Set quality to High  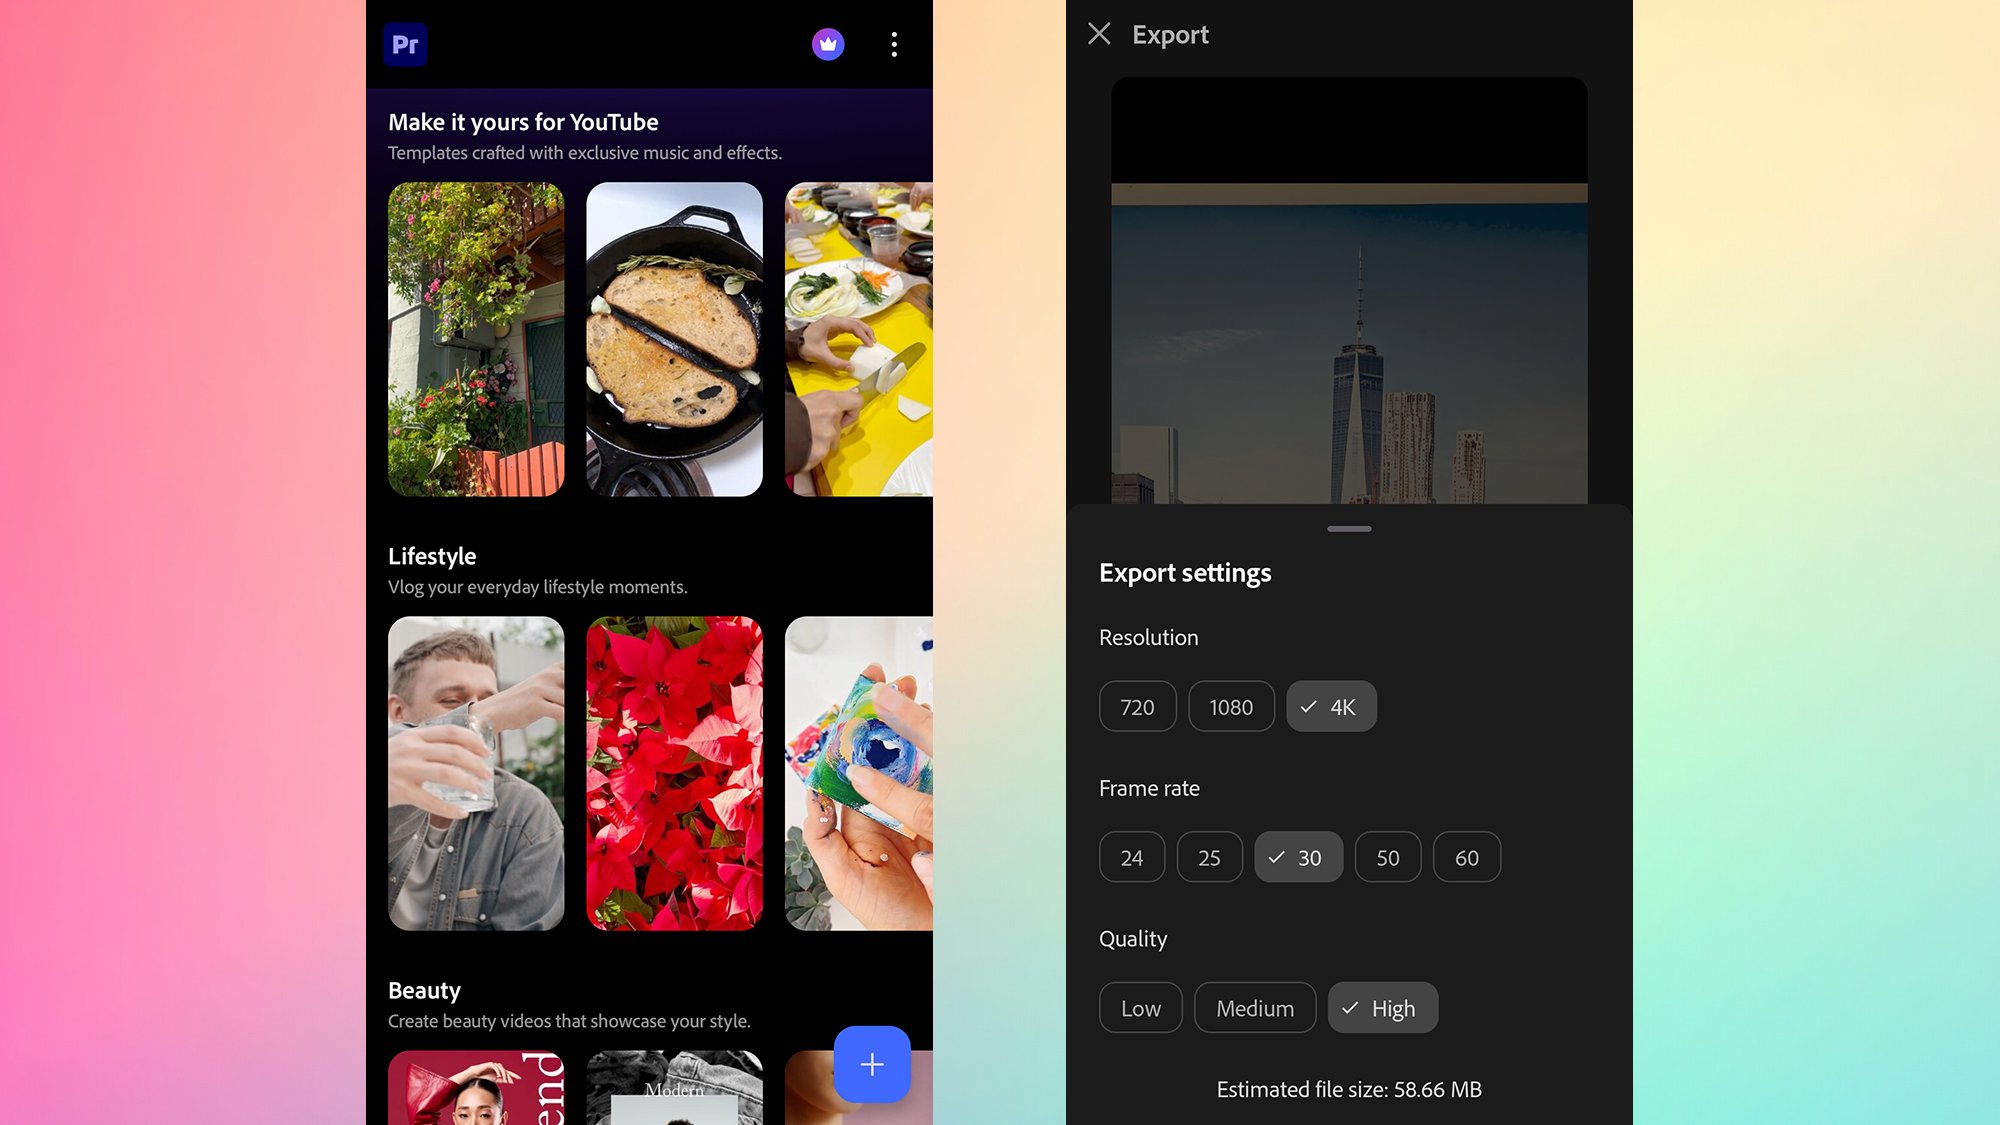click(x=1383, y=1007)
